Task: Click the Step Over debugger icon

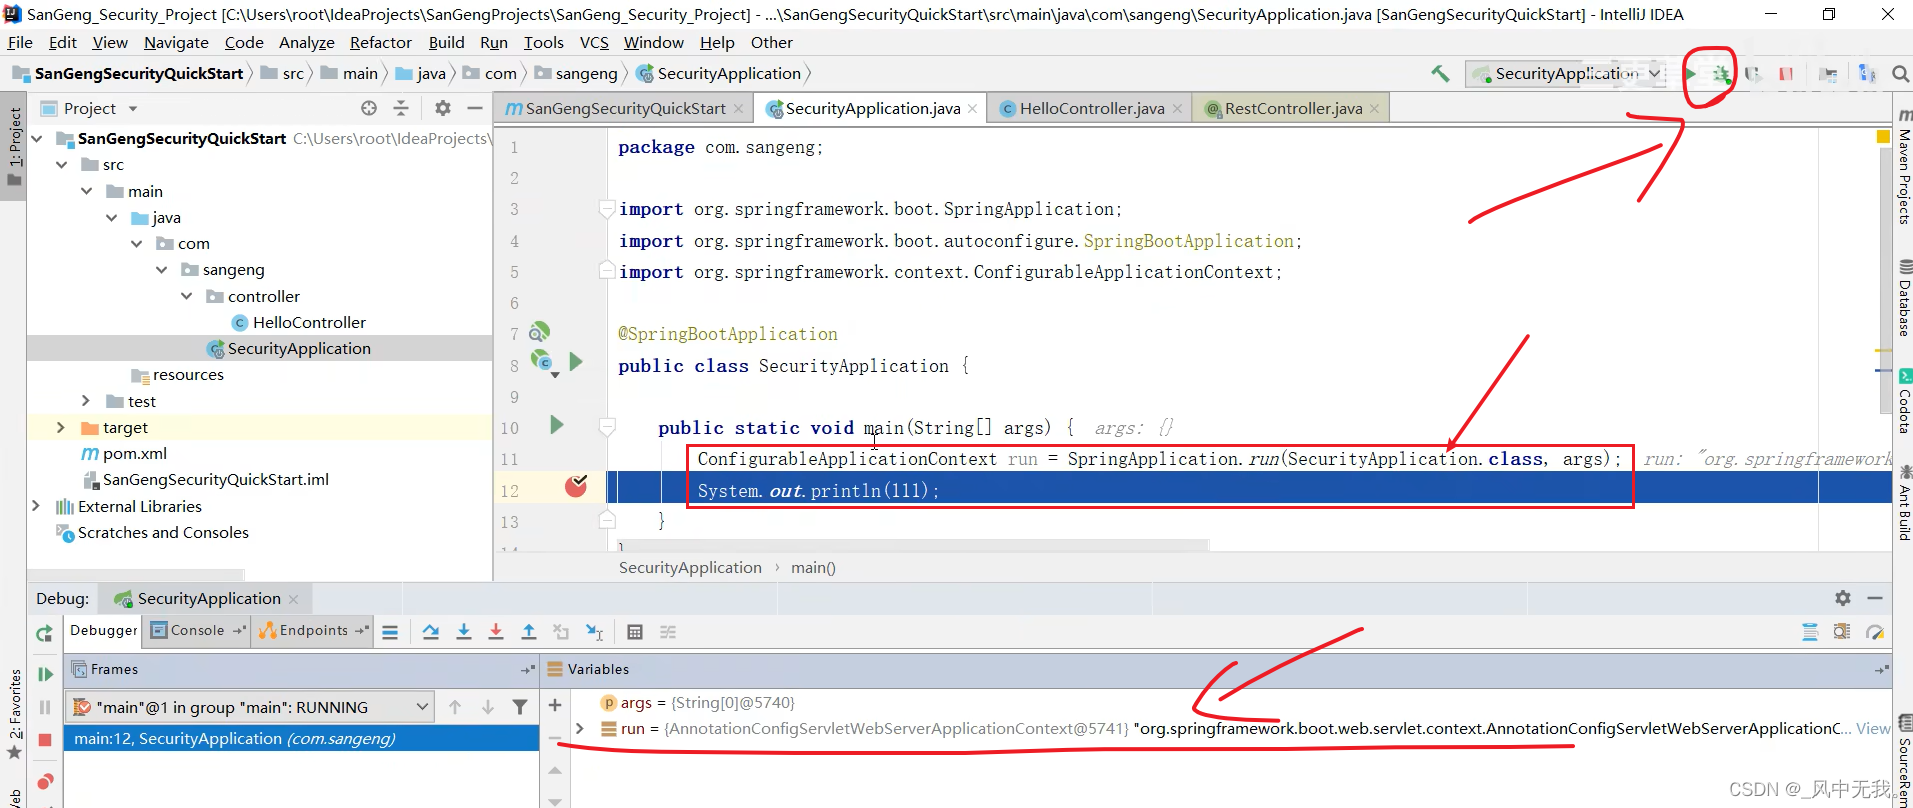Action: (x=431, y=632)
